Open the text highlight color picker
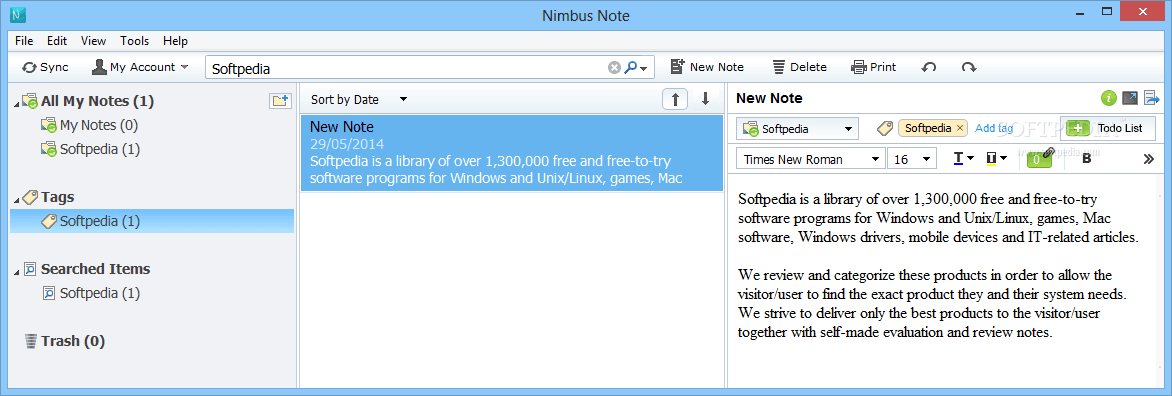Image resolution: width=1172 pixels, height=396 pixels. click(996, 158)
